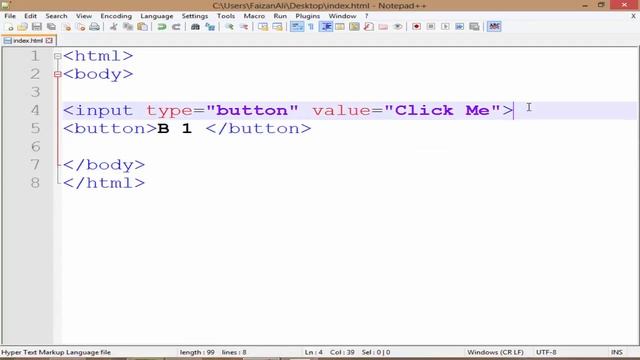This screenshot has width=640, height=360.
Task: Toggle Show All Characters pilcrow icon
Action: [311, 27]
